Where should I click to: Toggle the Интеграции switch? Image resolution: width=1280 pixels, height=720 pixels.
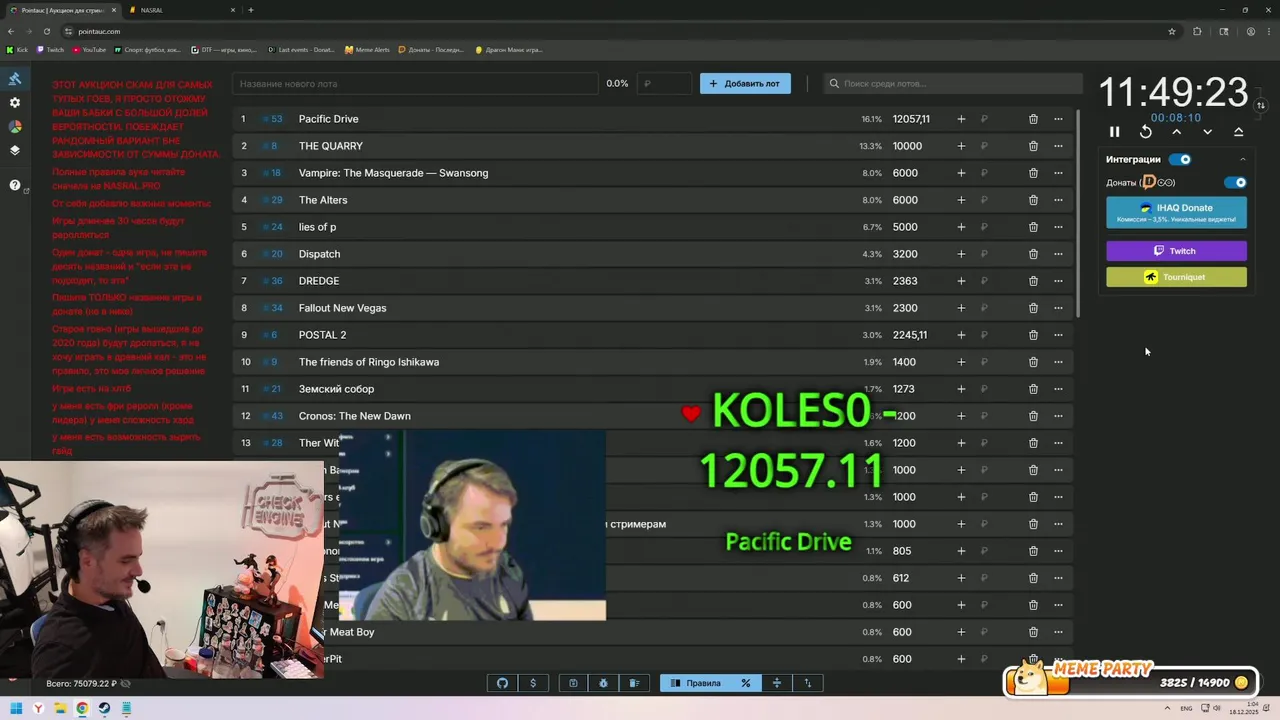[1181, 159]
